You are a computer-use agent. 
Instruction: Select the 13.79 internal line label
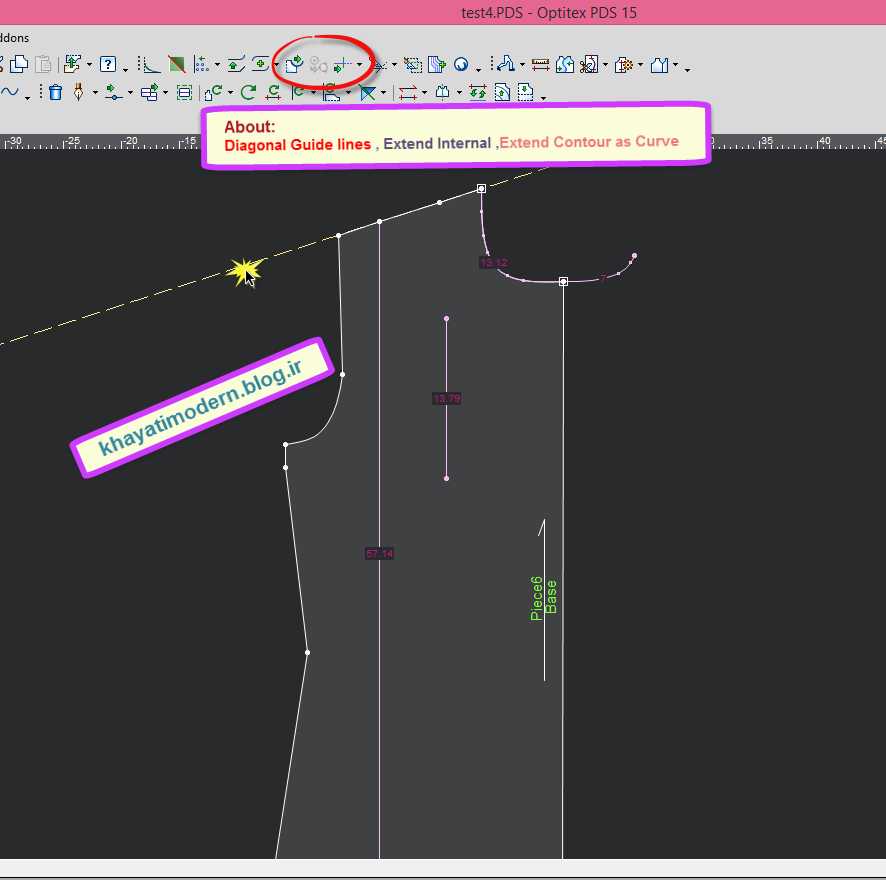(446, 398)
